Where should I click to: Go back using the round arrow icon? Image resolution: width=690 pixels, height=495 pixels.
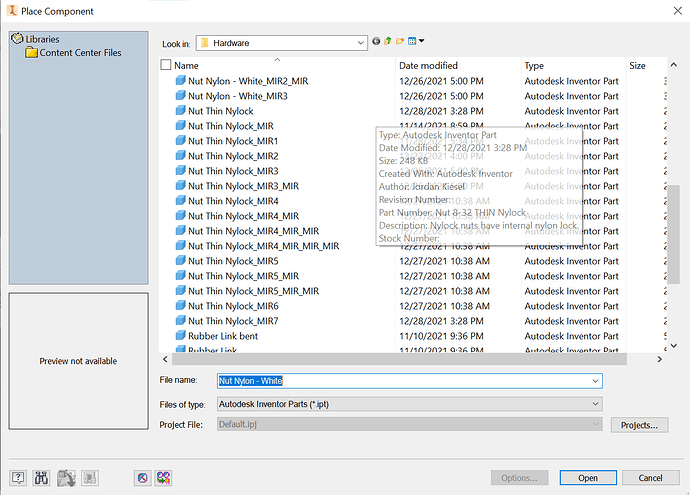[376, 41]
